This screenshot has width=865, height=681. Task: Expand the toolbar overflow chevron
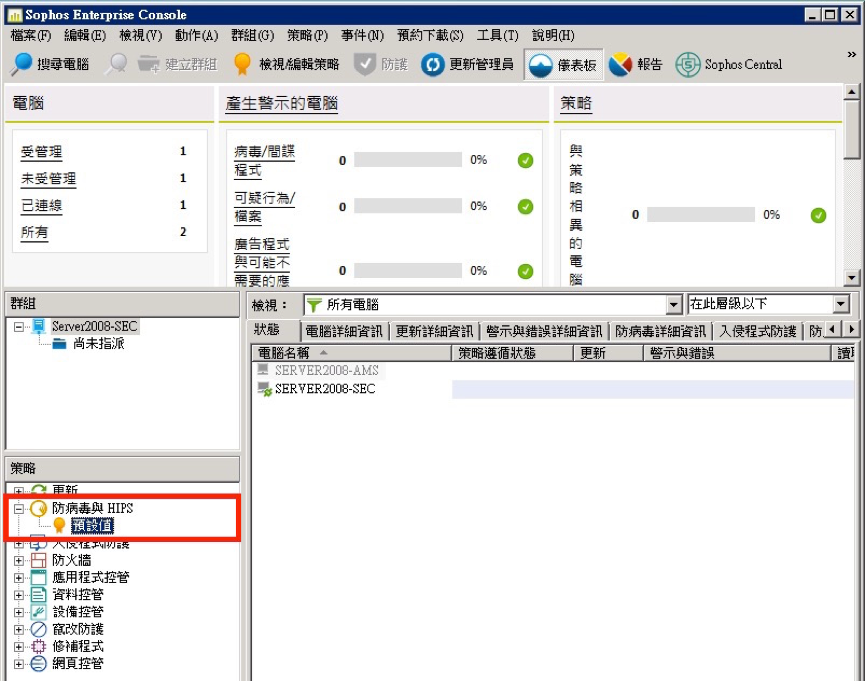[851, 55]
